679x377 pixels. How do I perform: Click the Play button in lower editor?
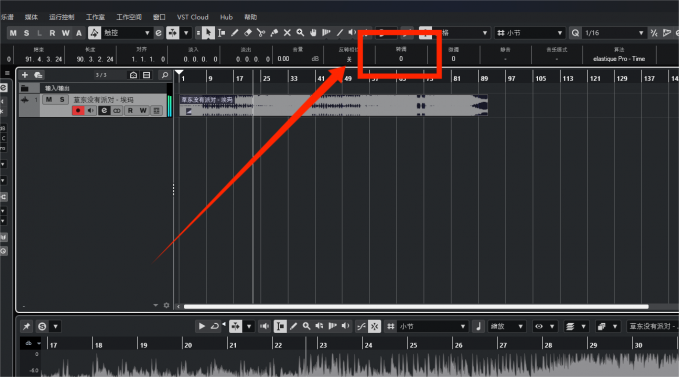pyautogui.click(x=201, y=326)
